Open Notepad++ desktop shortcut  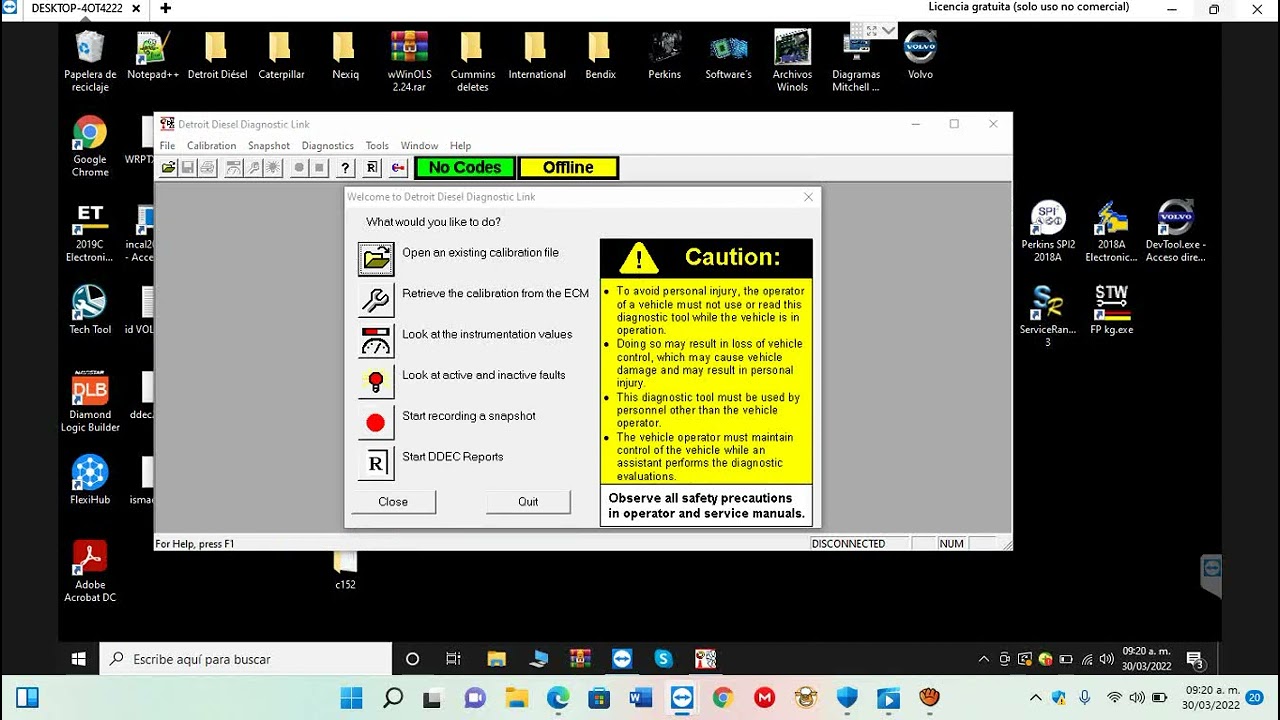(153, 56)
